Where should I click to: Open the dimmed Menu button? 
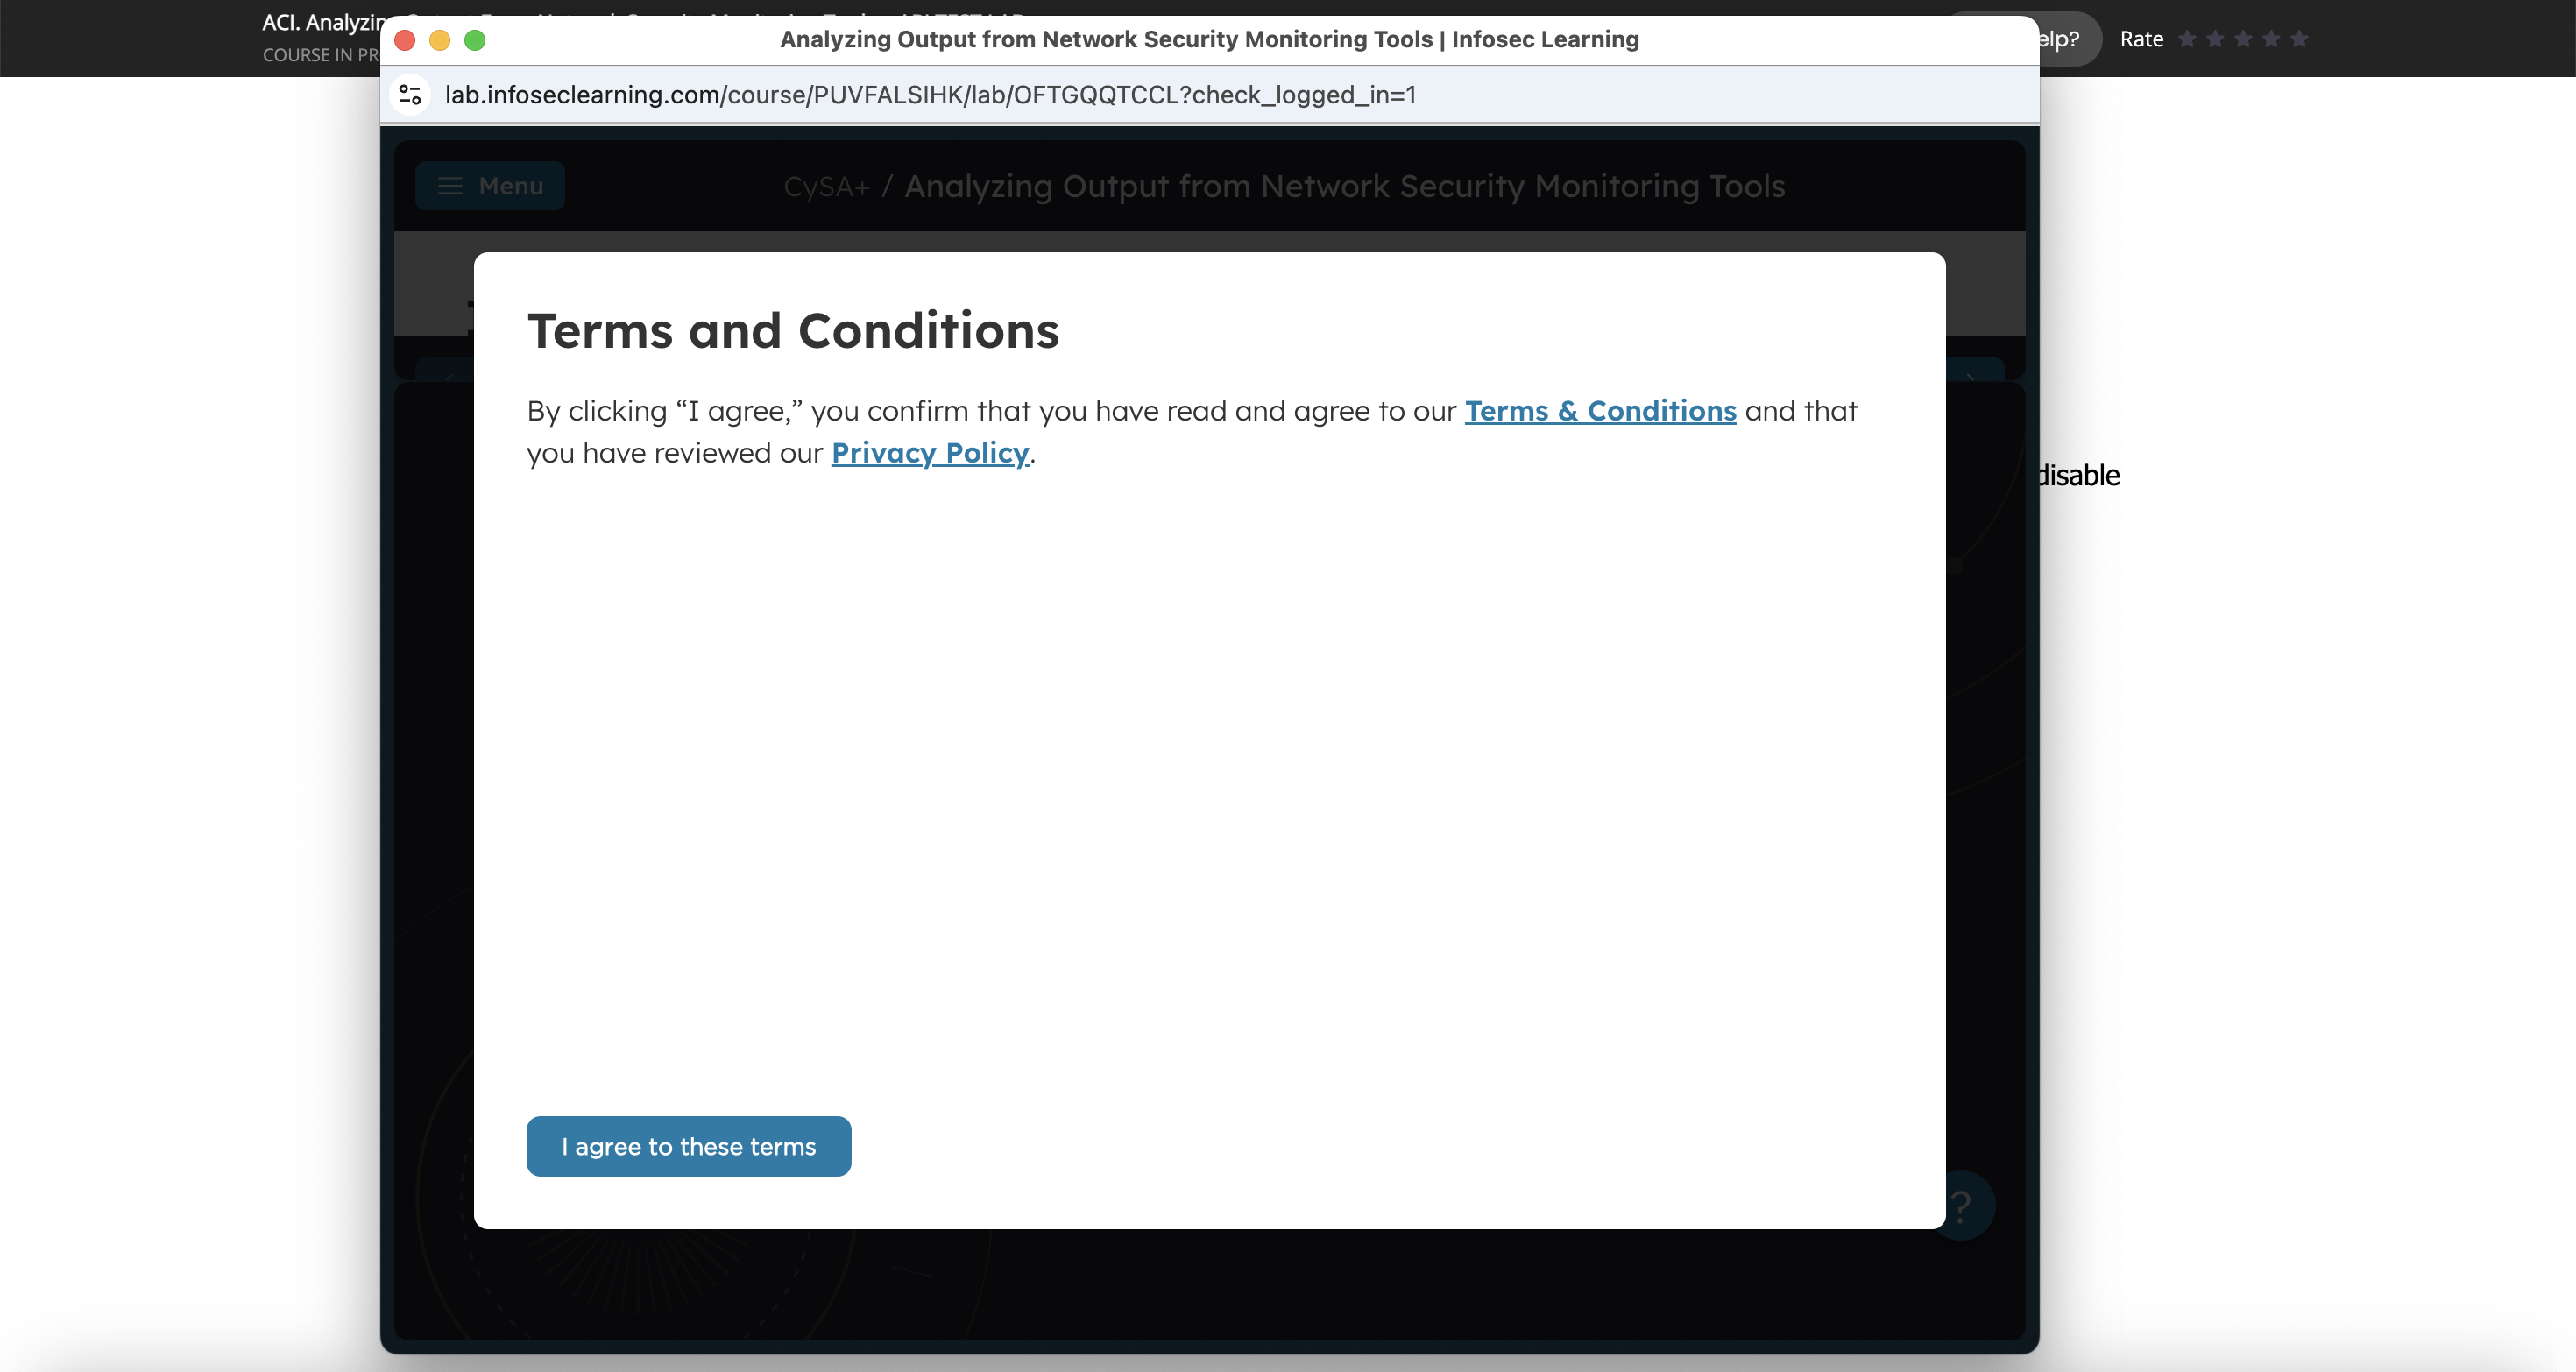[490, 186]
